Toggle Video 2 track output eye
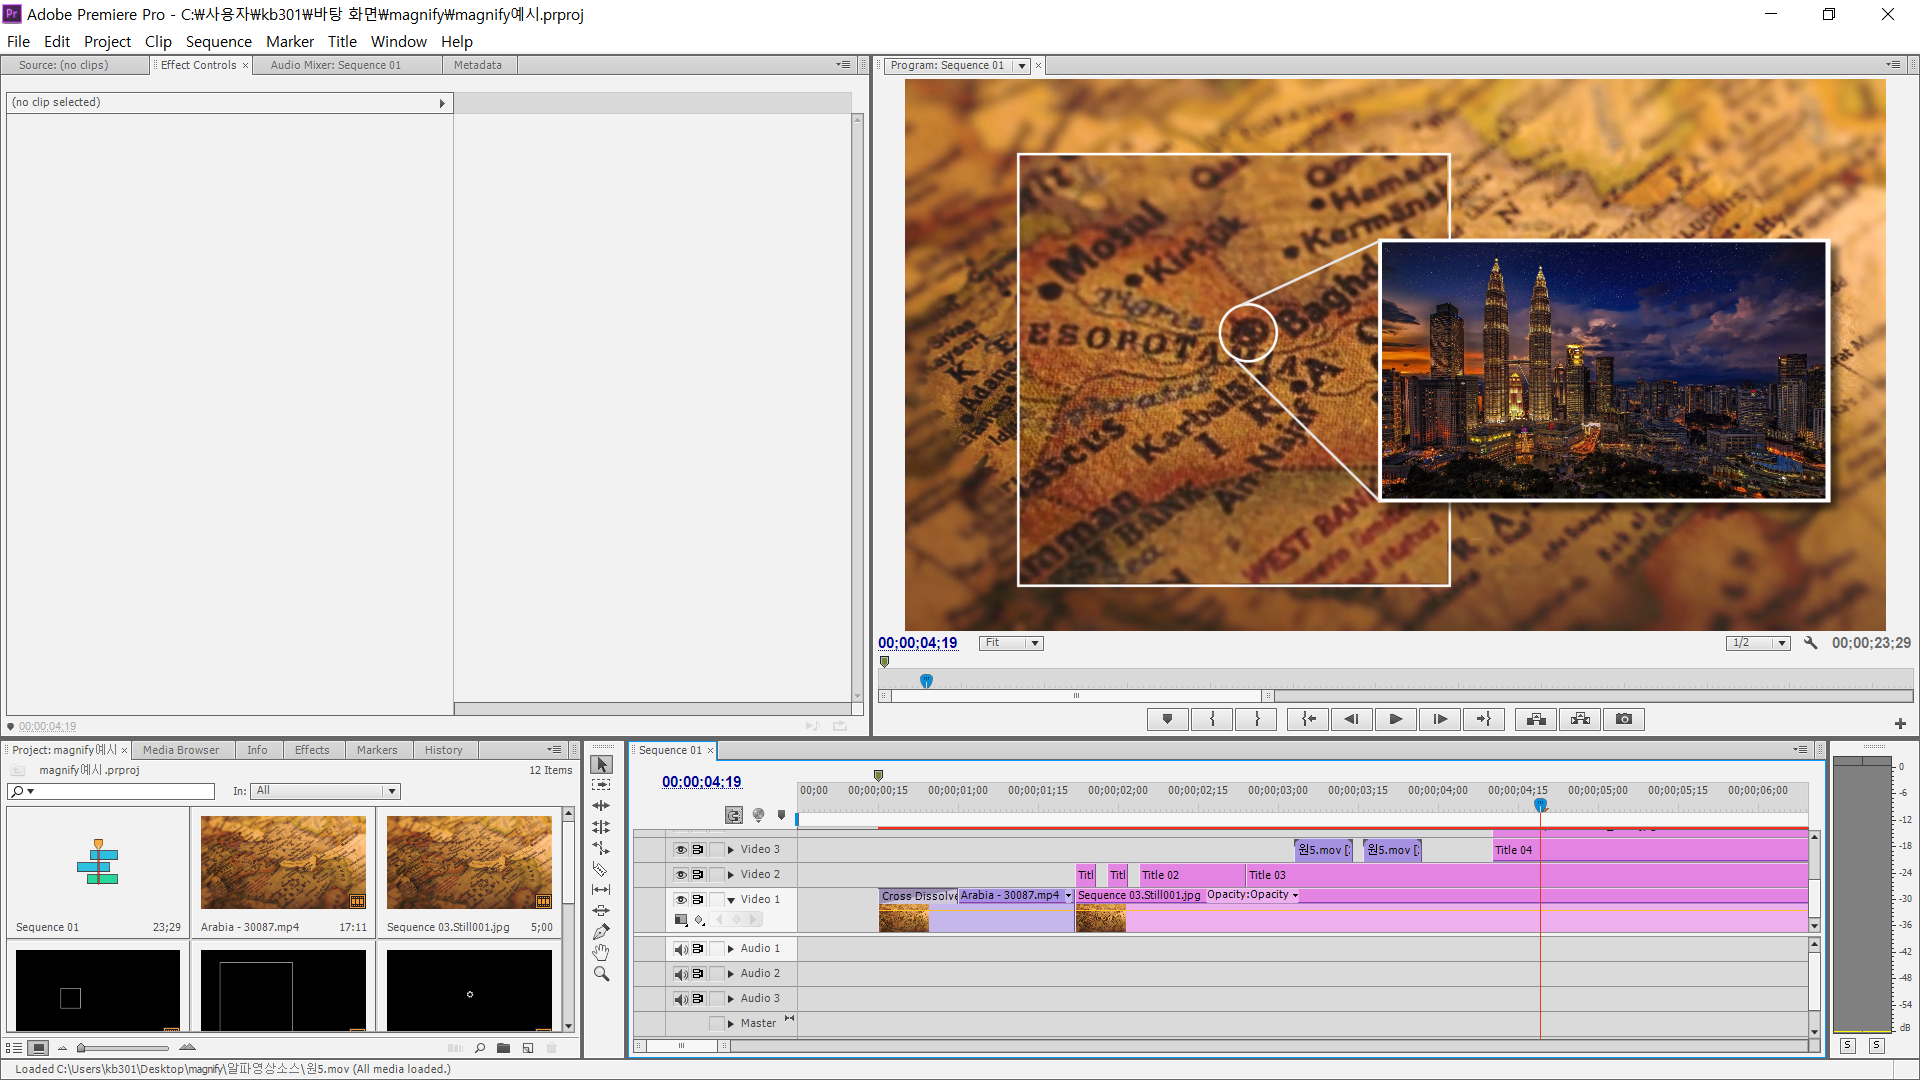1920x1080 pixels. coord(681,874)
